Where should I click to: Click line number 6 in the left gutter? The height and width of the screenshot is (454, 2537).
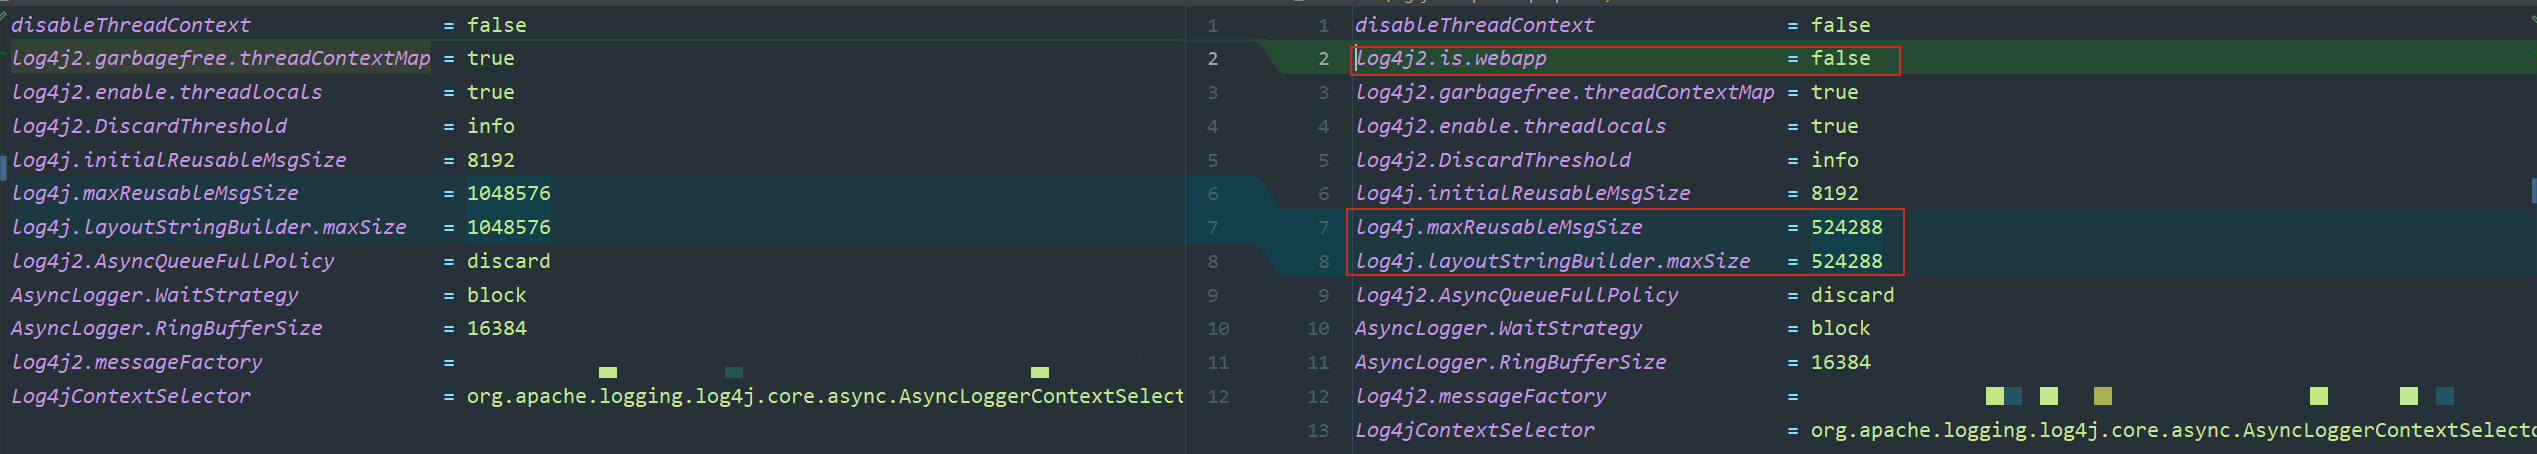(1213, 194)
